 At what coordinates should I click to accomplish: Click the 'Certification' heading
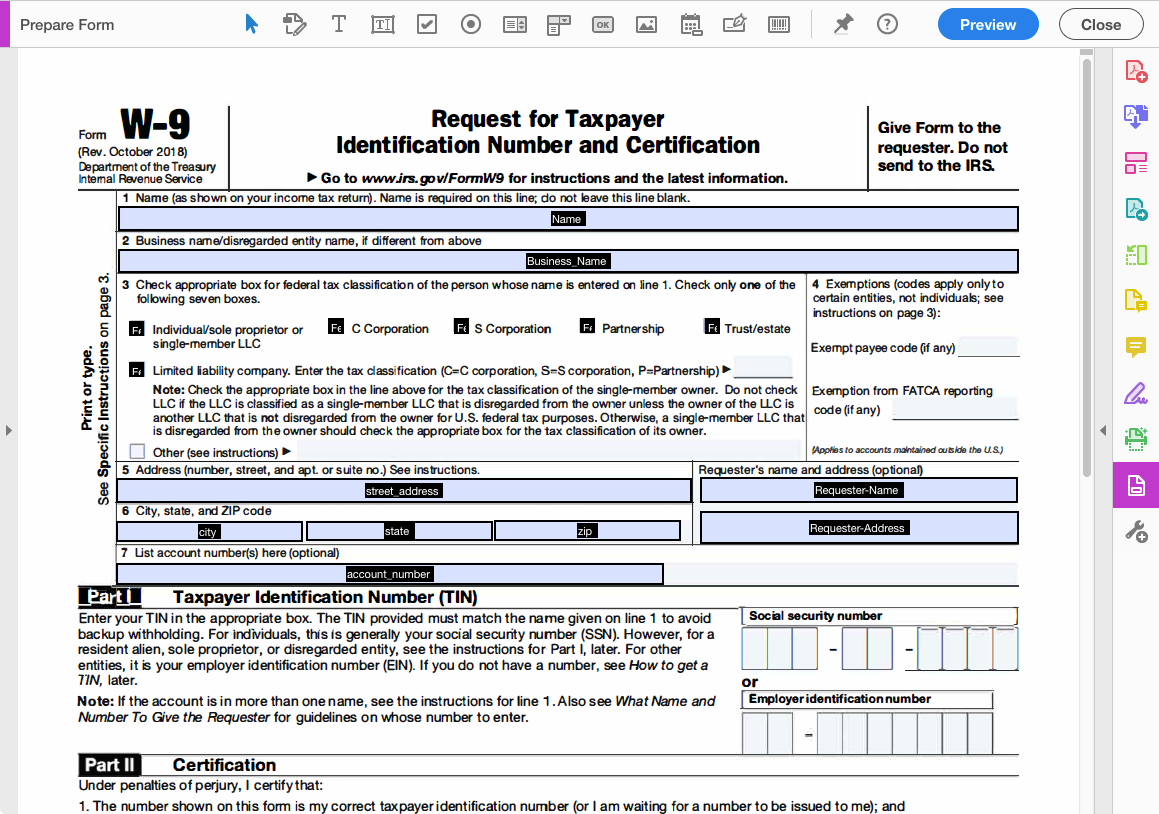225,765
